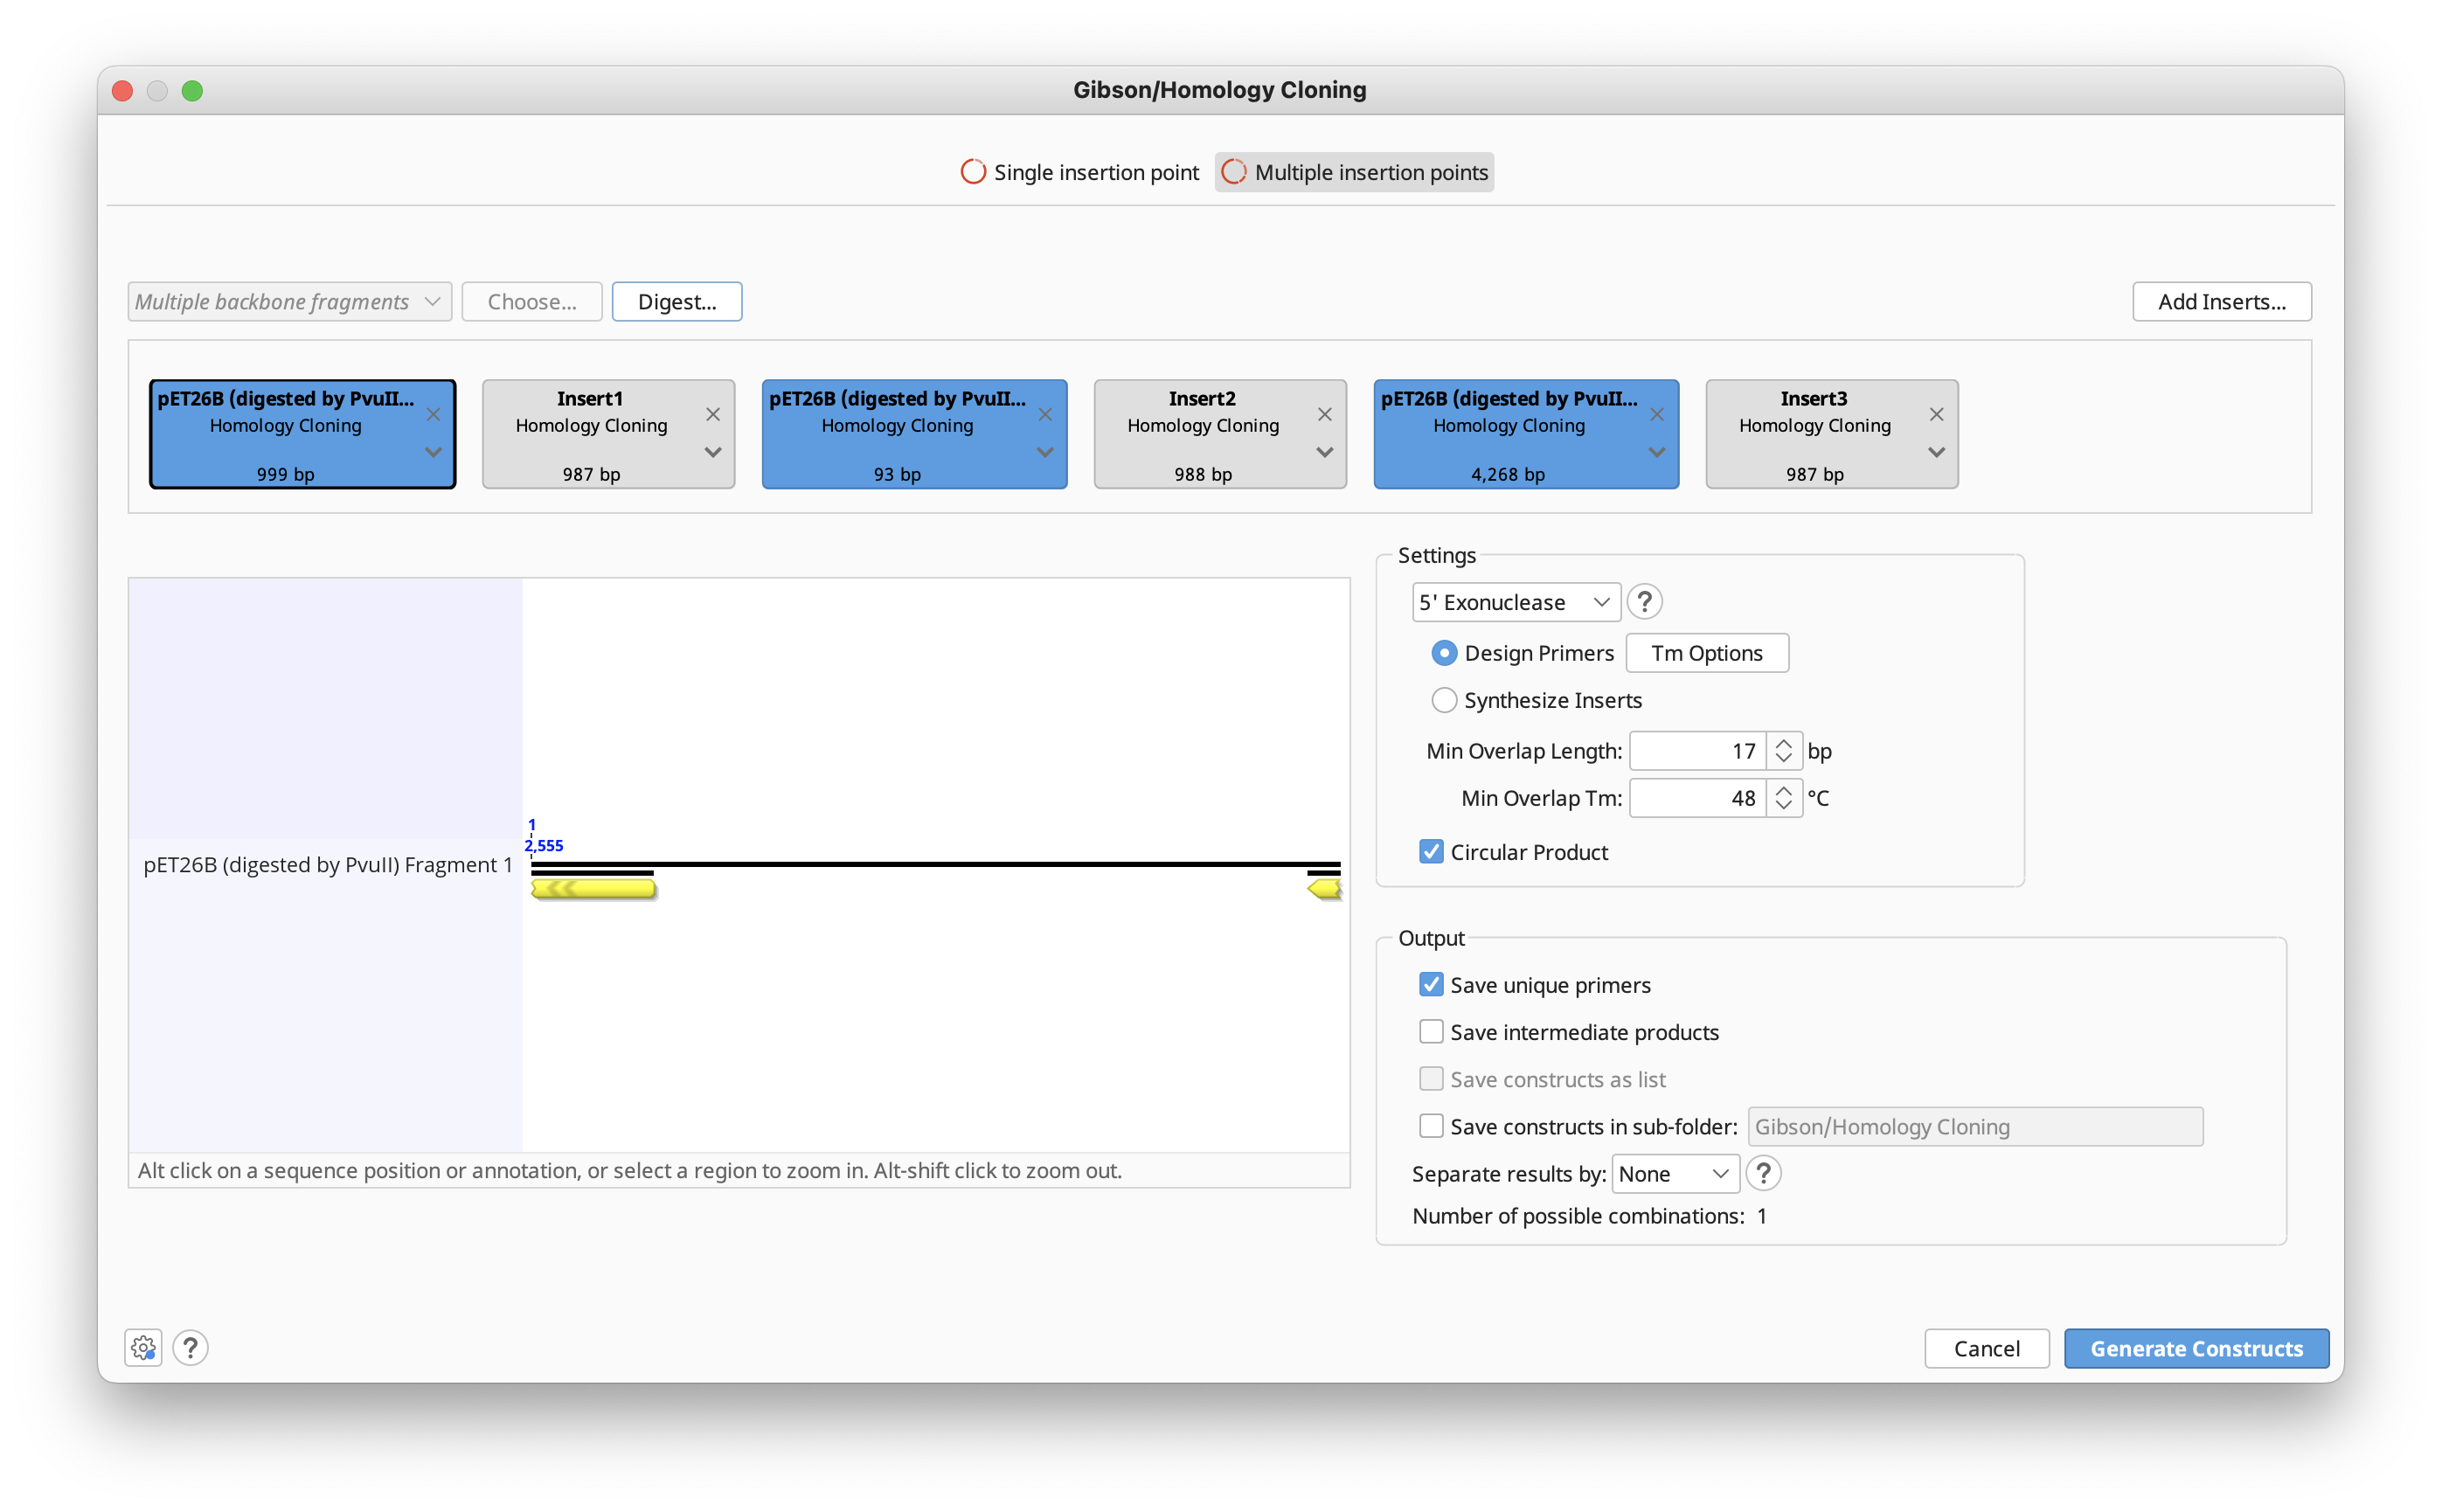Viewport: 2442px width, 1512px height.
Task: Open the Separate results by None dropdown
Action: [1675, 1173]
